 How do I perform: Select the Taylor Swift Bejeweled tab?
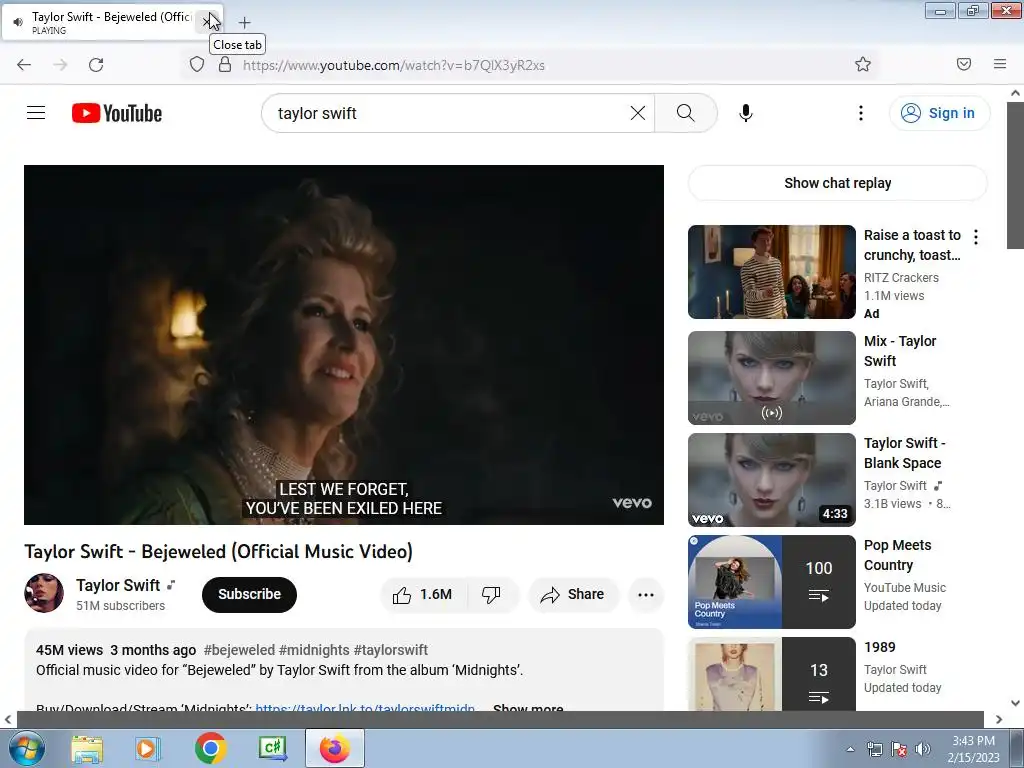pyautogui.click(x=112, y=22)
